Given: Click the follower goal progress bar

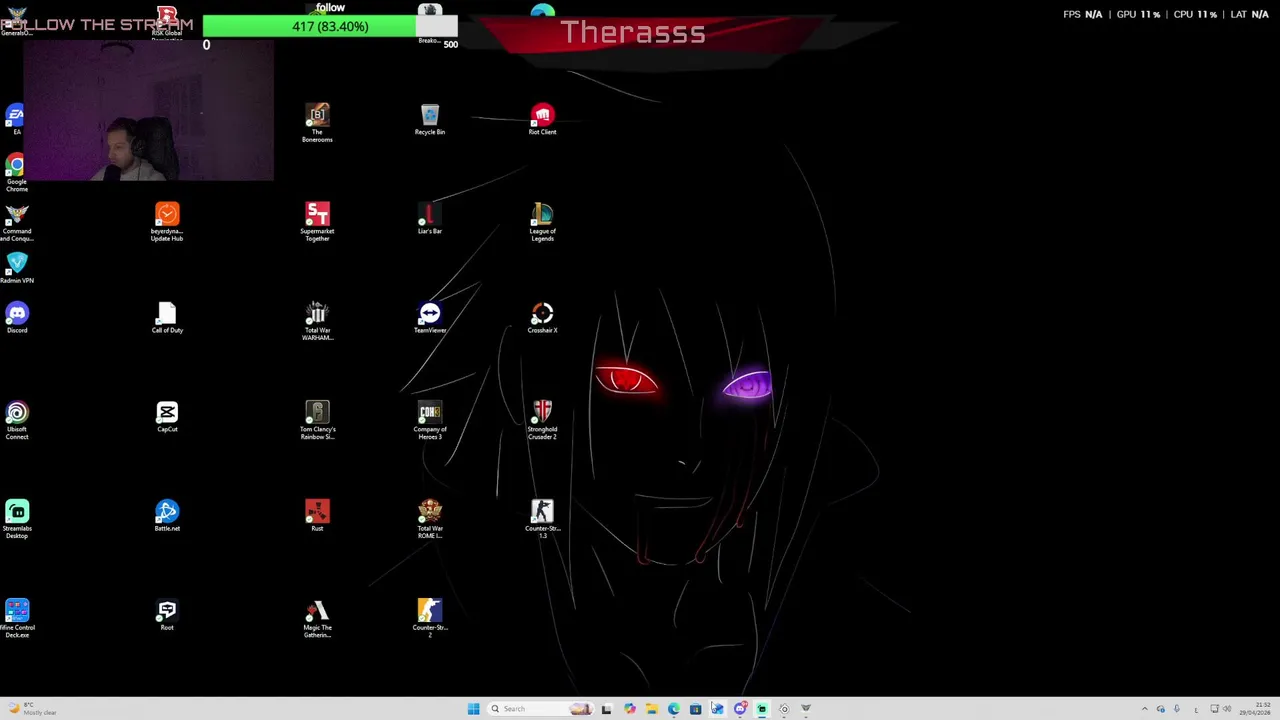Looking at the screenshot, I should pos(330,26).
